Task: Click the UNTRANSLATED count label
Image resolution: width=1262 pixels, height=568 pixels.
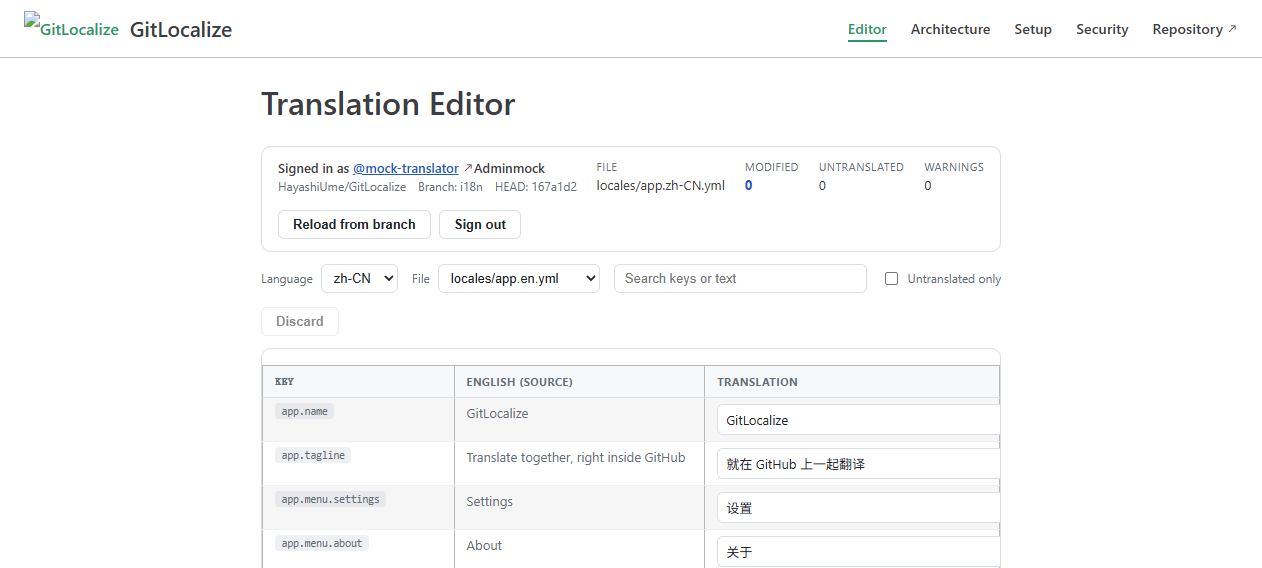Action: click(x=861, y=167)
